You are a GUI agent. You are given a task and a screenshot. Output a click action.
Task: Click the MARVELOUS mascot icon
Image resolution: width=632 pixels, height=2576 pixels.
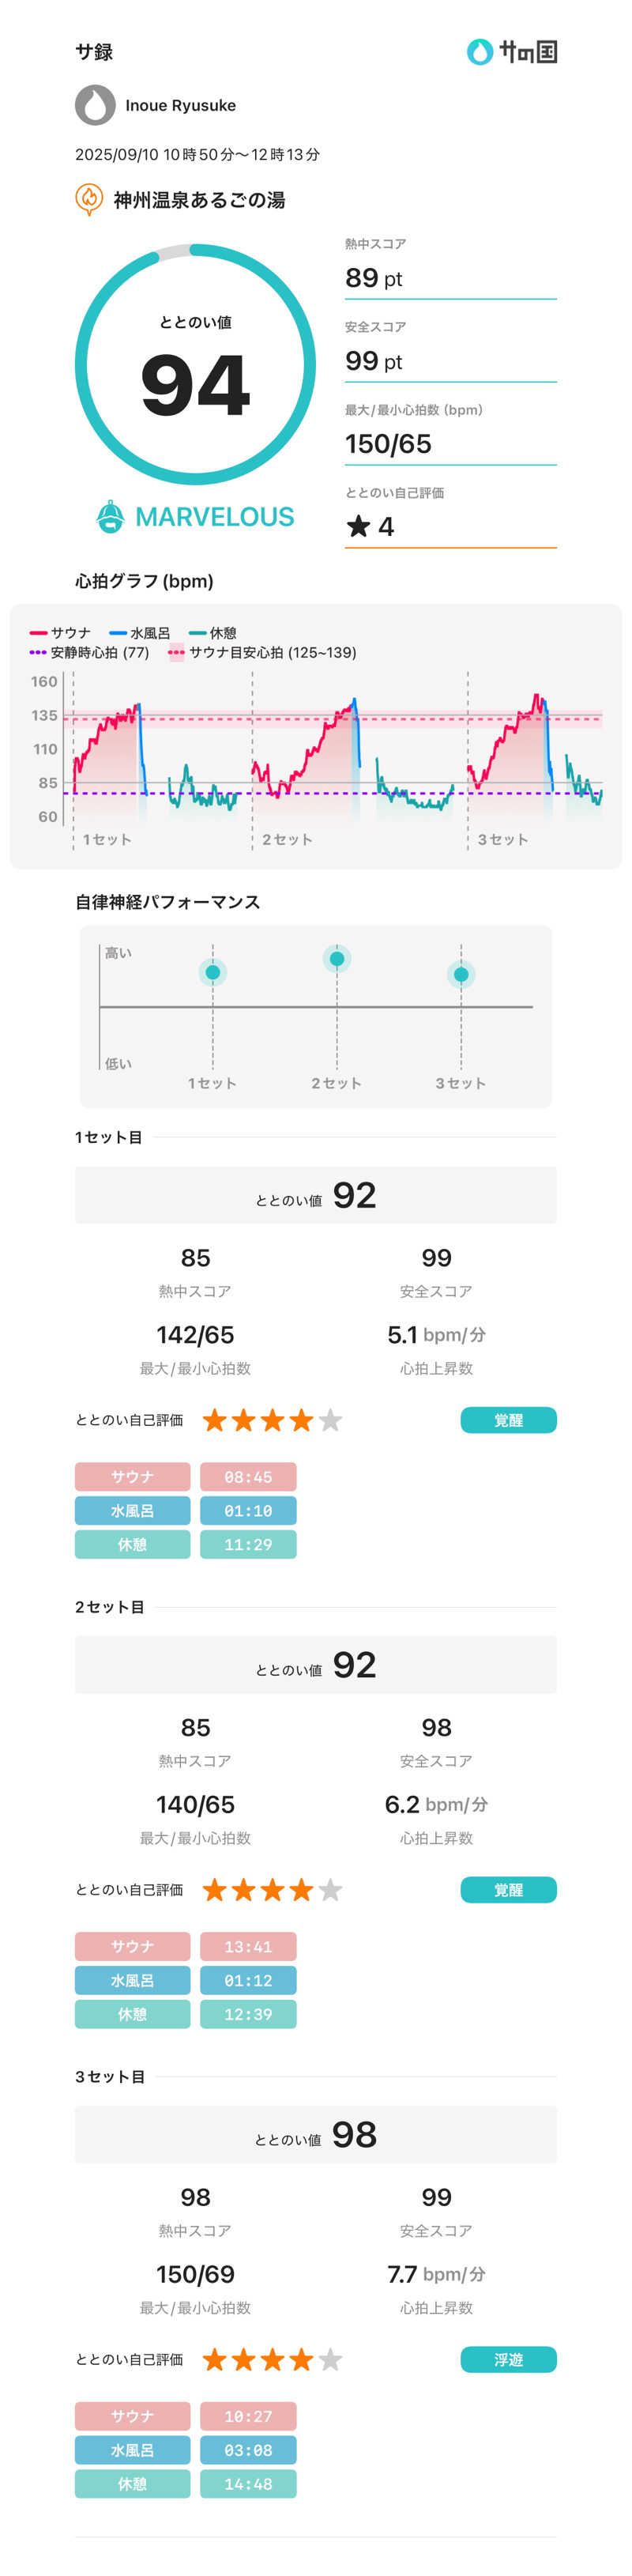pos(110,516)
